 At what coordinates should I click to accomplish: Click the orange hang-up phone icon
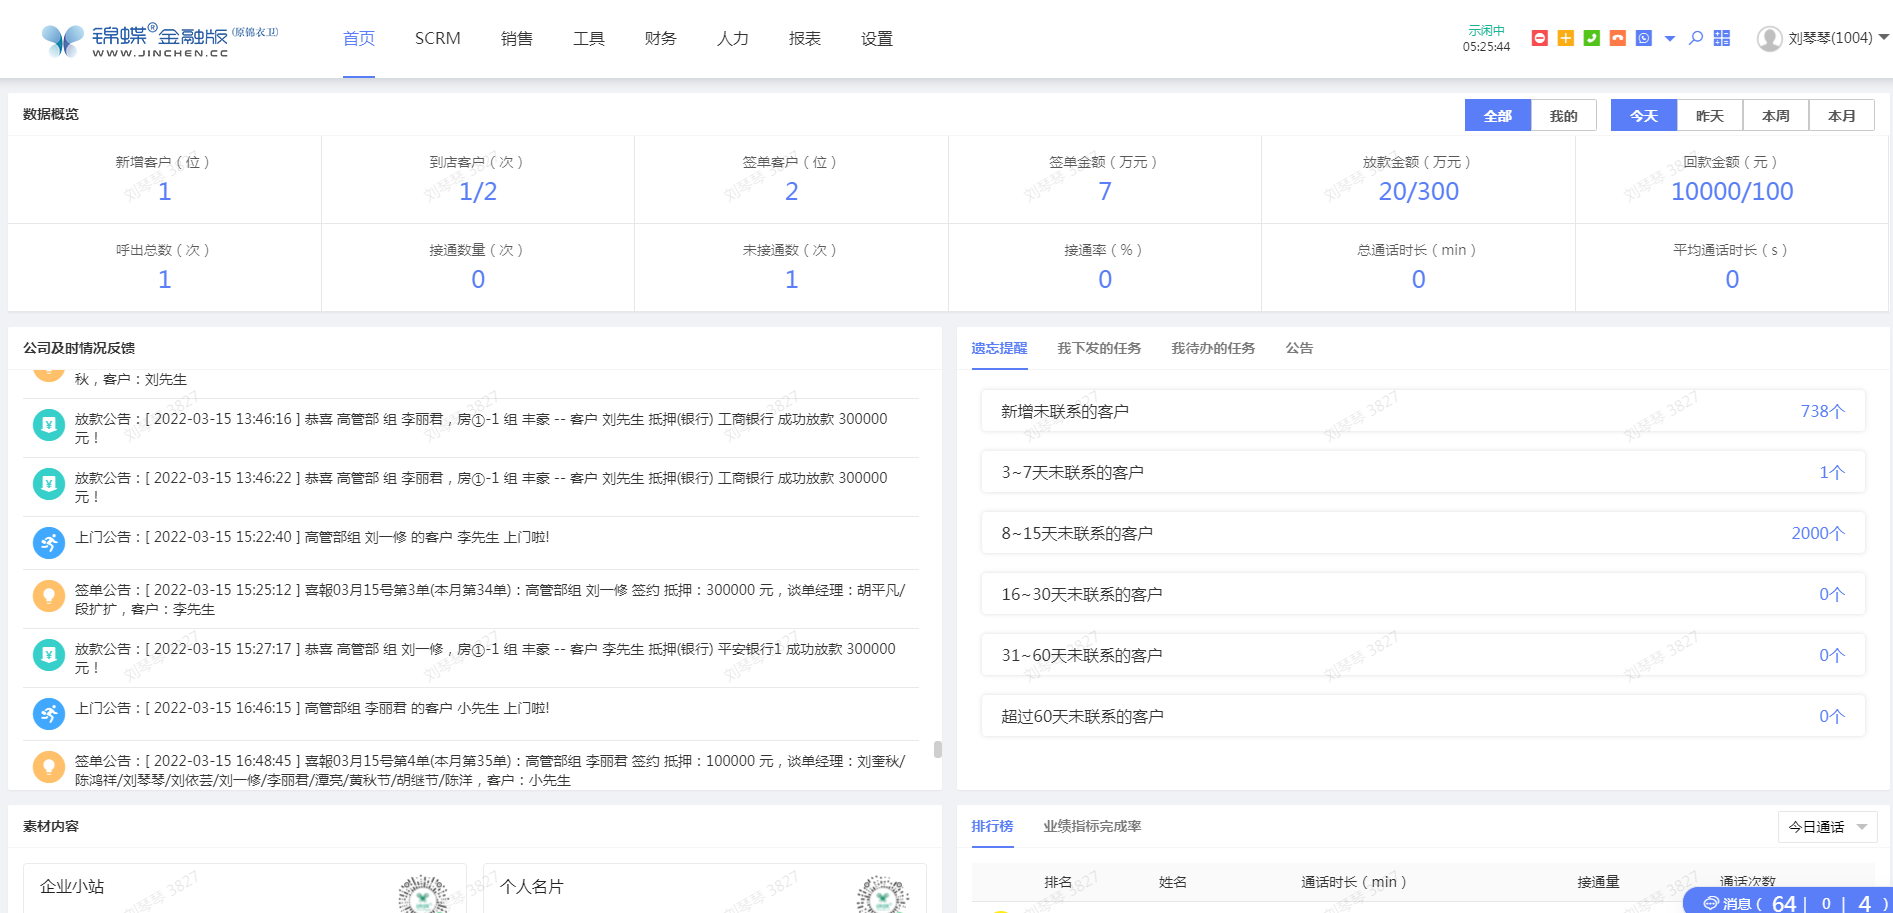(x=1618, y=38)
